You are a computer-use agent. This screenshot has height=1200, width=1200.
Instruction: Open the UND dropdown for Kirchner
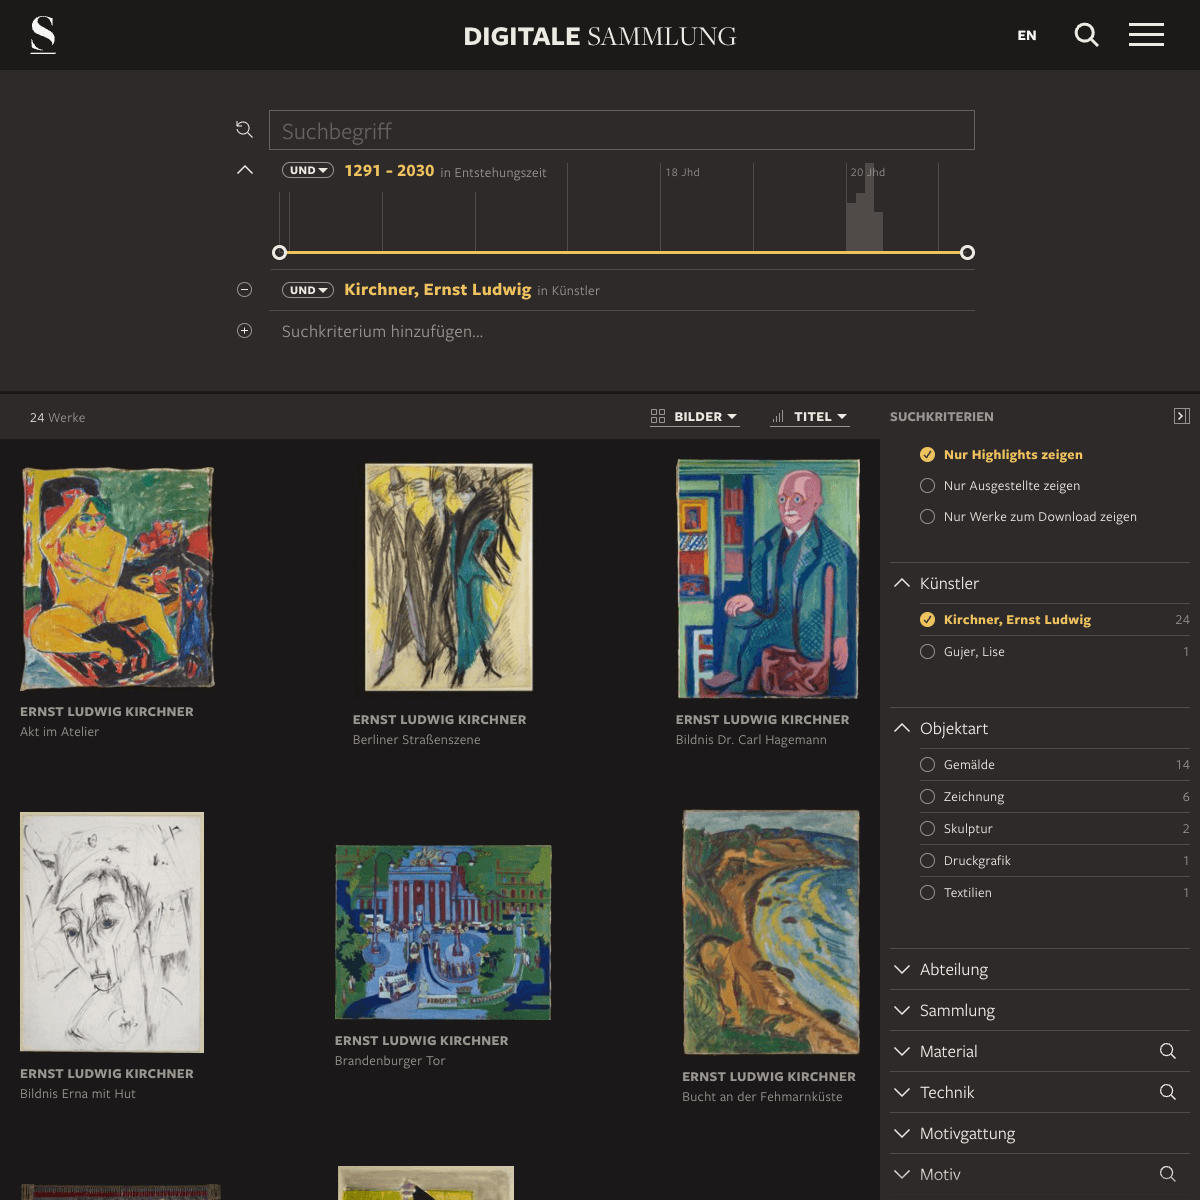click(x=308, y=290)
